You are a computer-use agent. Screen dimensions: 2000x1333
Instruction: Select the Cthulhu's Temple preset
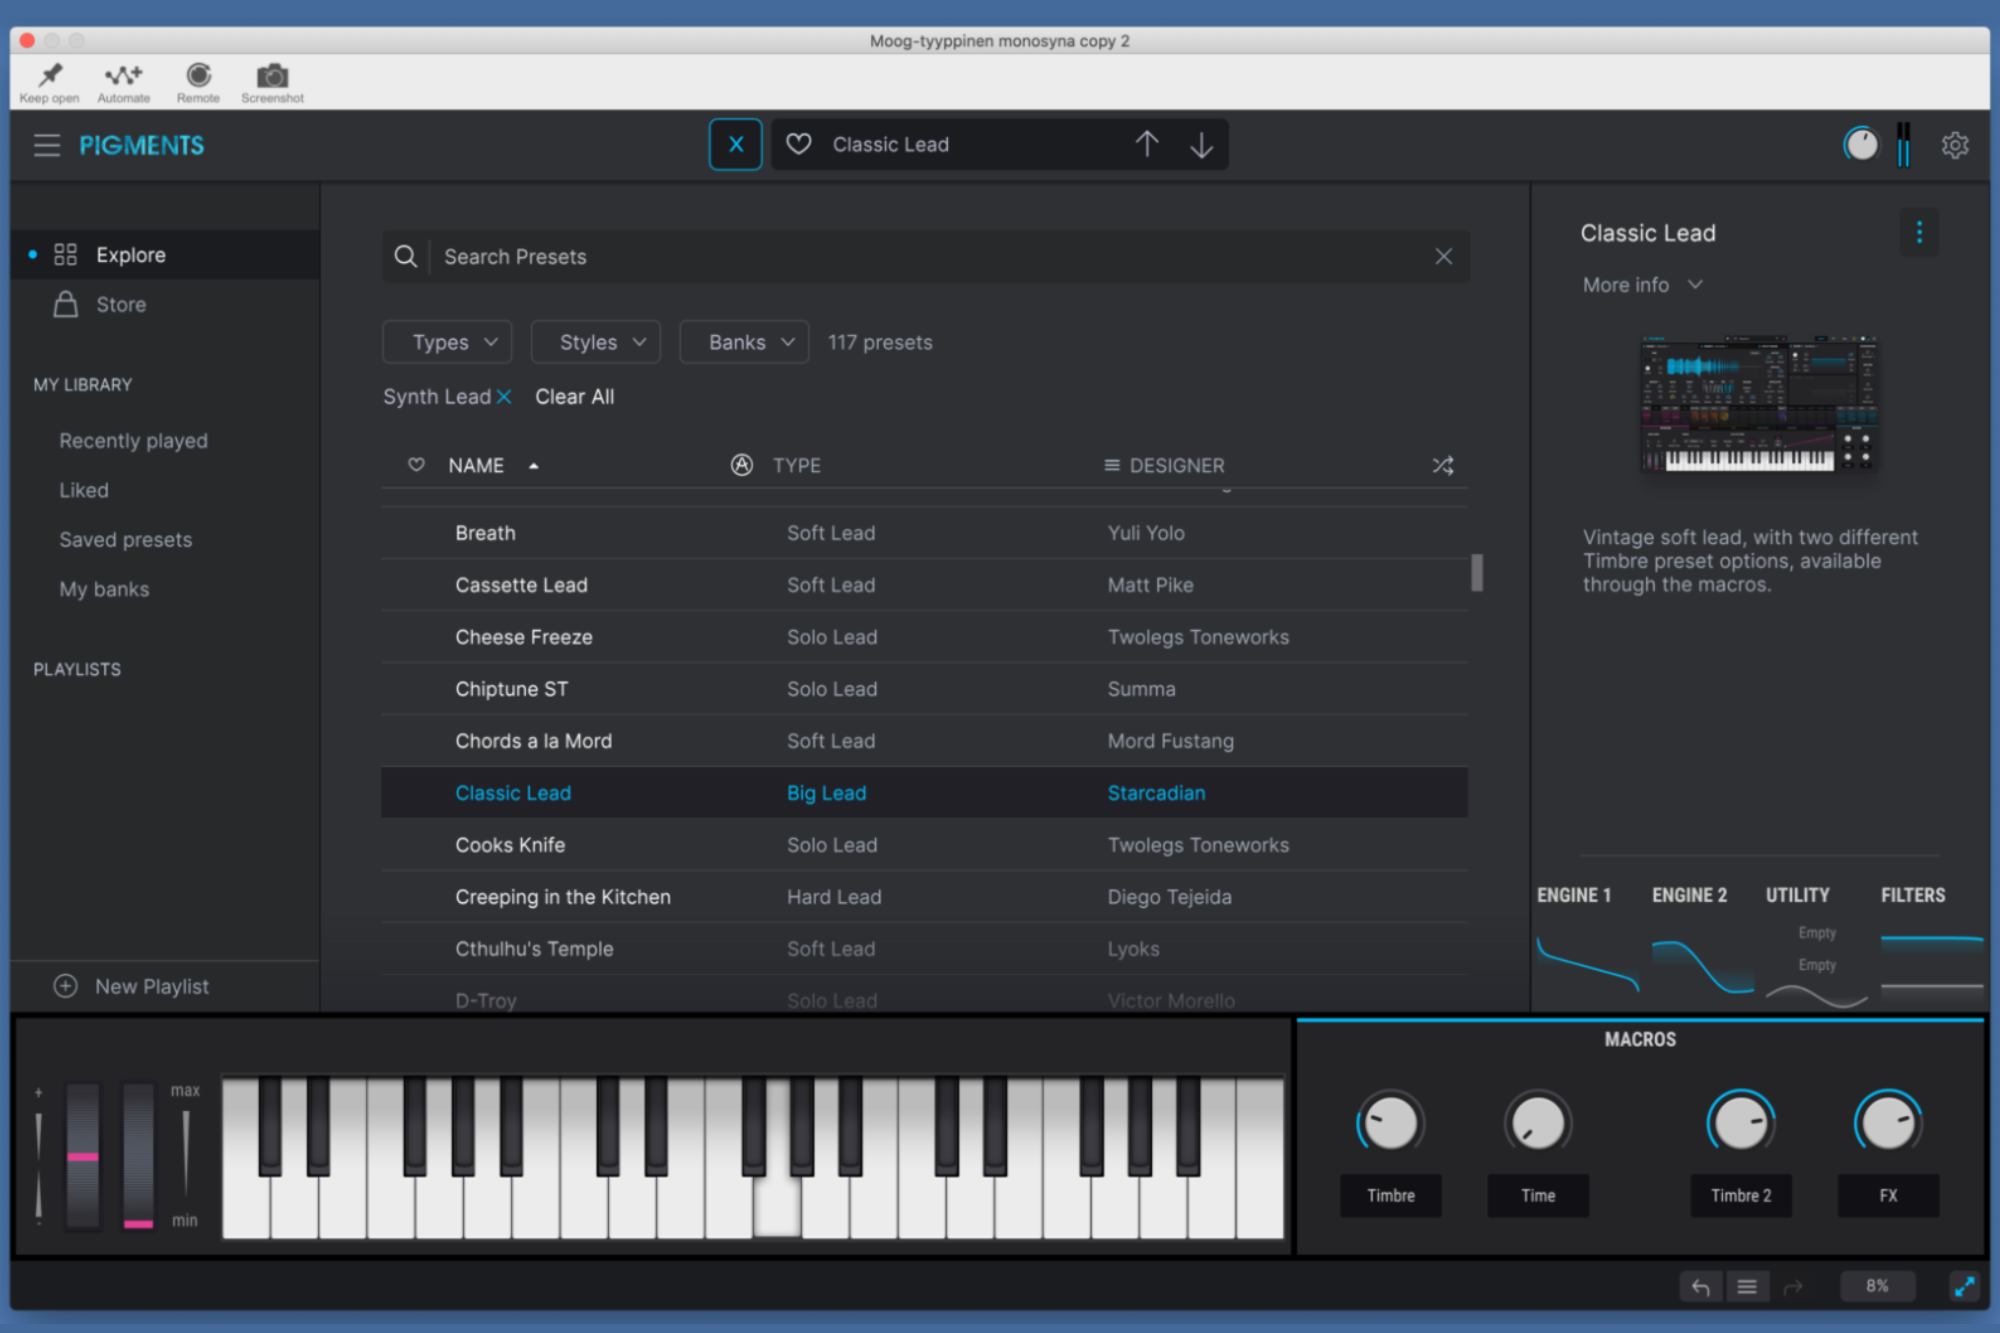click(x=924, y=949)
